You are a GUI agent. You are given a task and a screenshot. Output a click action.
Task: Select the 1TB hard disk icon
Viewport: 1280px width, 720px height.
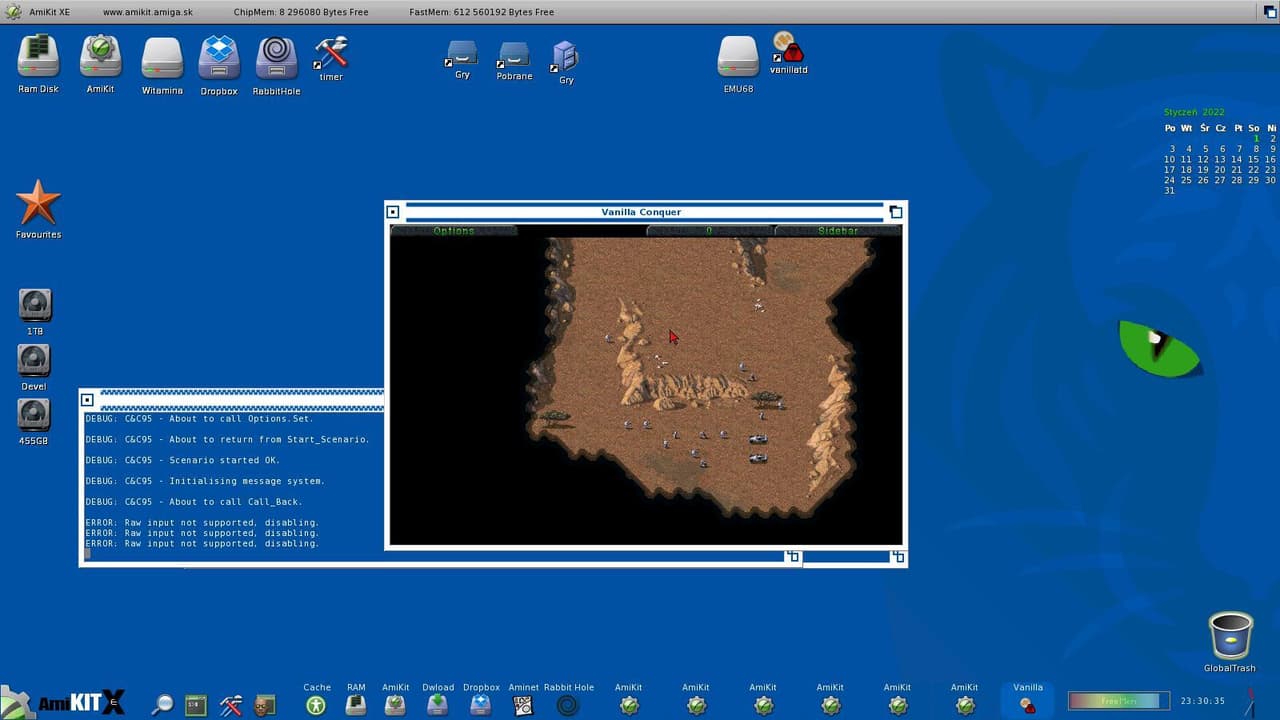click(34, 305)
